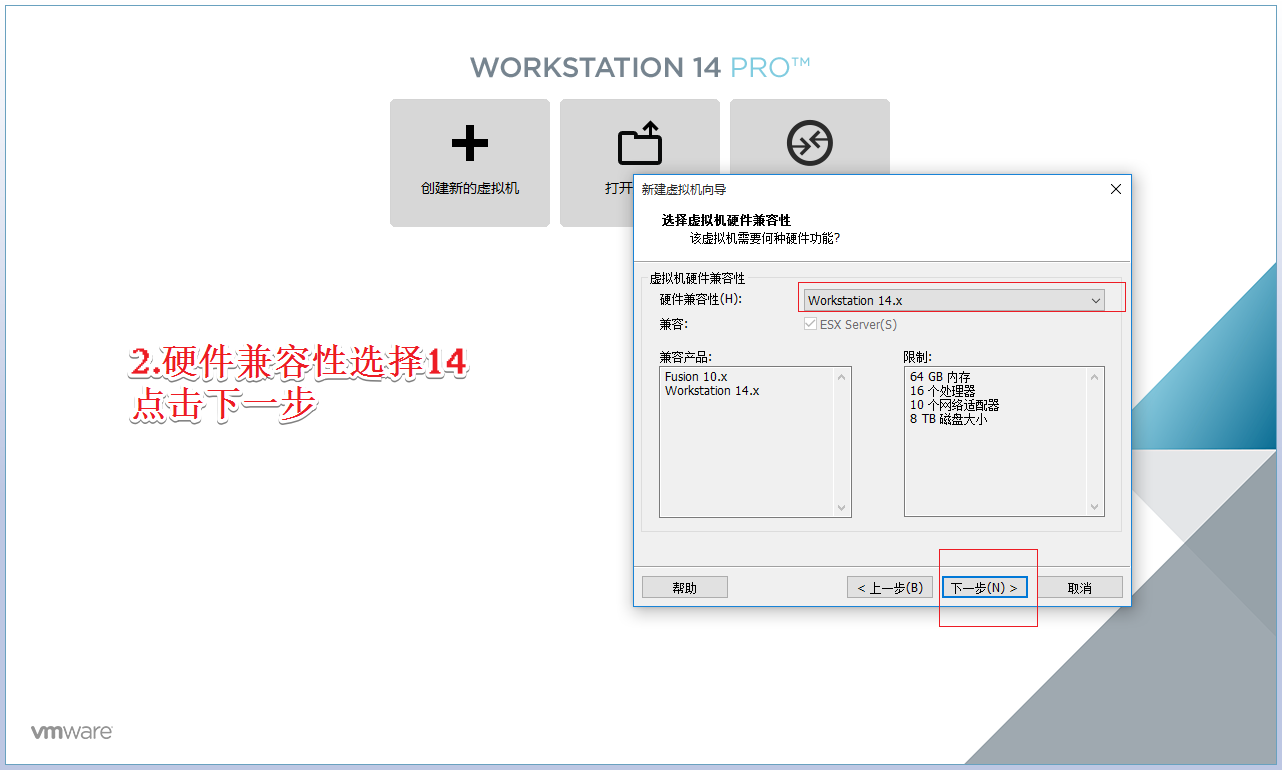Click the 8 TB 磁盘大小 limit entry
1282x770 pixels.
pyautogui.click(x=948, y=419)
